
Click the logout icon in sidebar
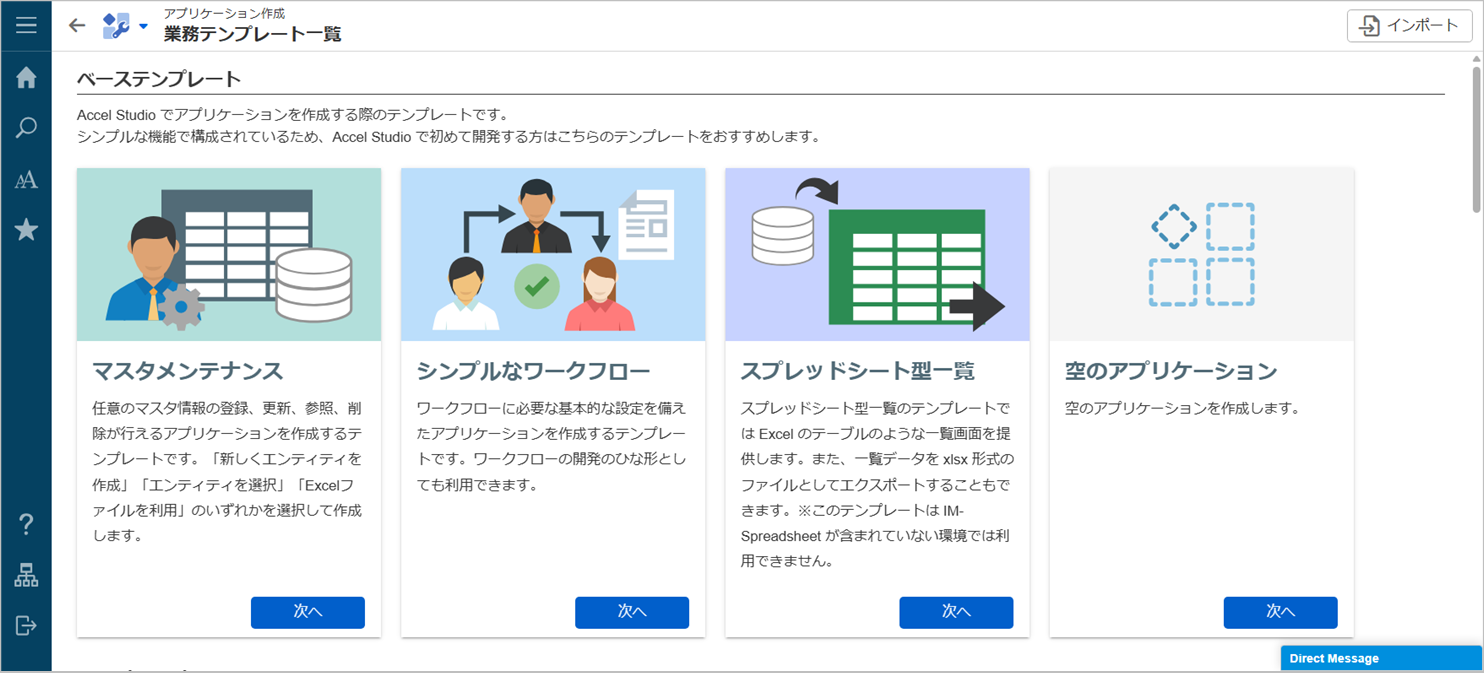(x=26, y=625)
